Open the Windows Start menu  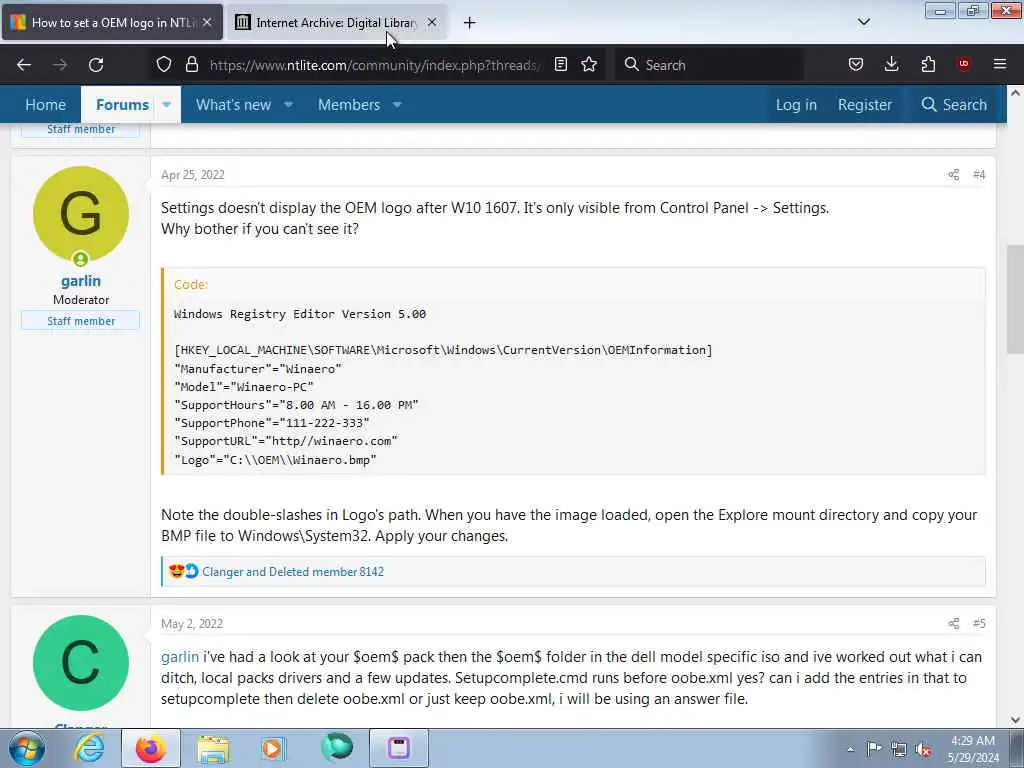pyautogui.click(x=25, y=748)
